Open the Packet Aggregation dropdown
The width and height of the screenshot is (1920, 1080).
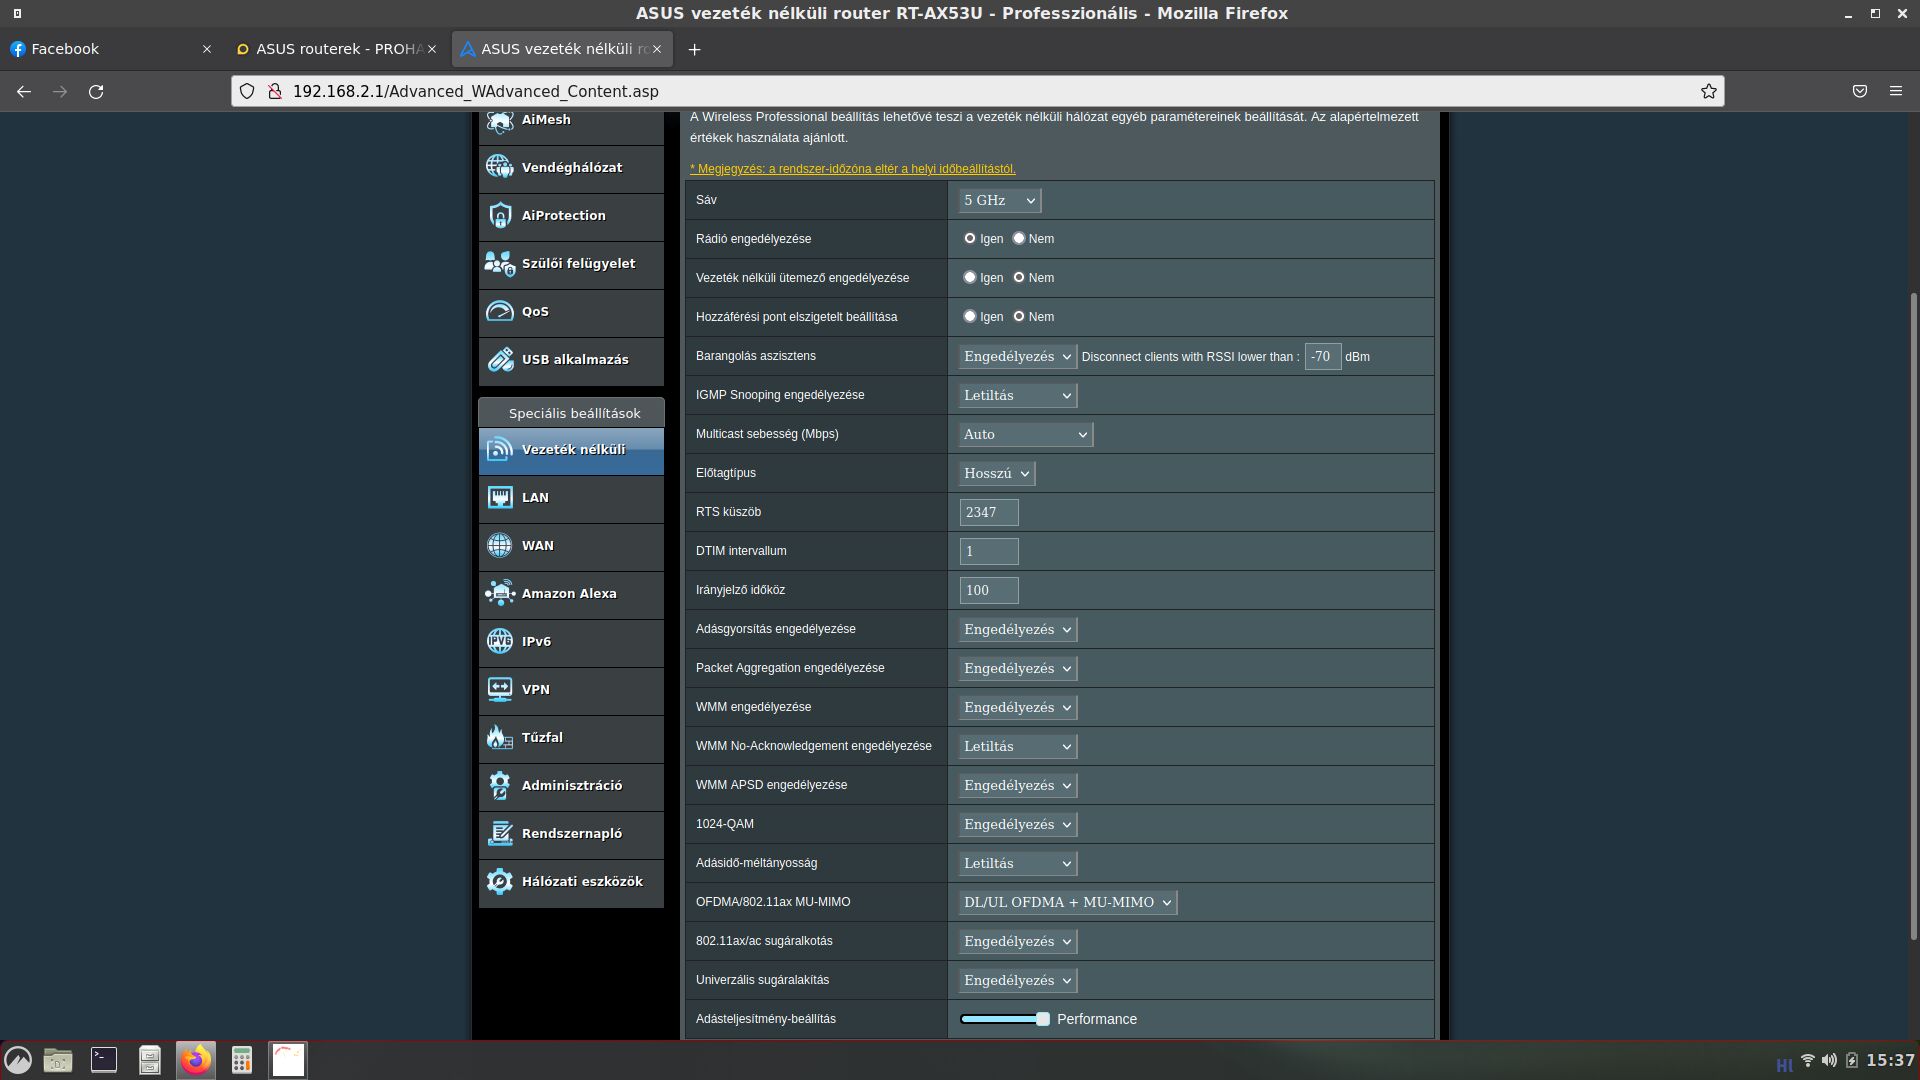(x=1017, y=668)
